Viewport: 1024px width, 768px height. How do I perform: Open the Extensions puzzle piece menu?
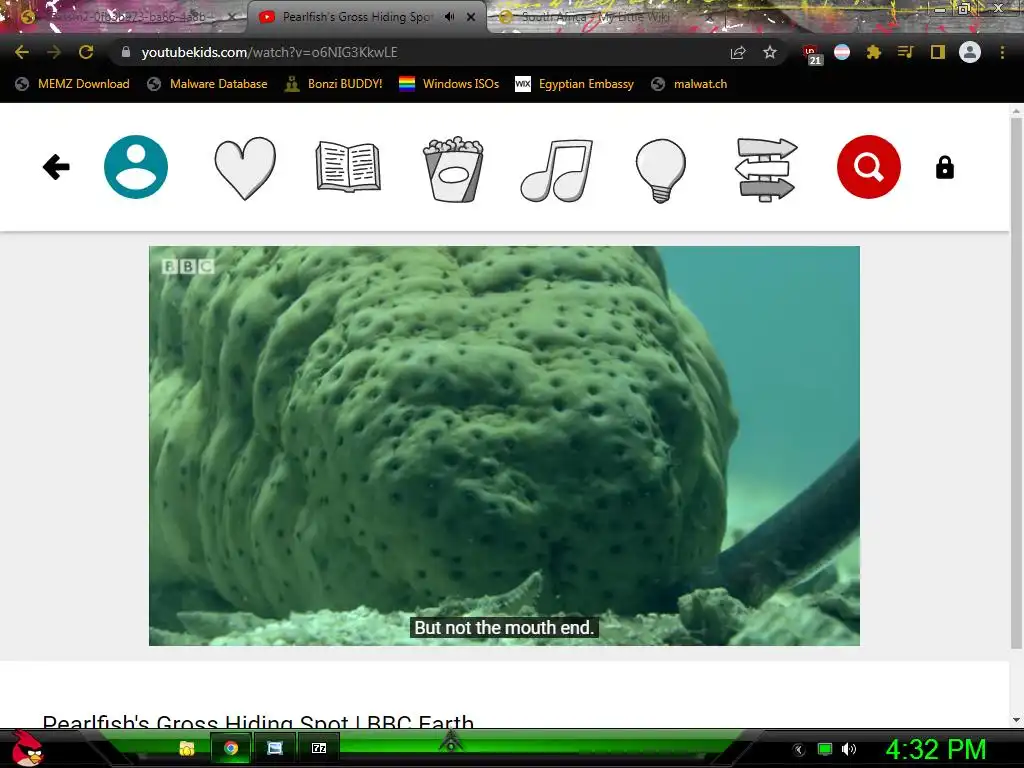(x=874, y=52)
